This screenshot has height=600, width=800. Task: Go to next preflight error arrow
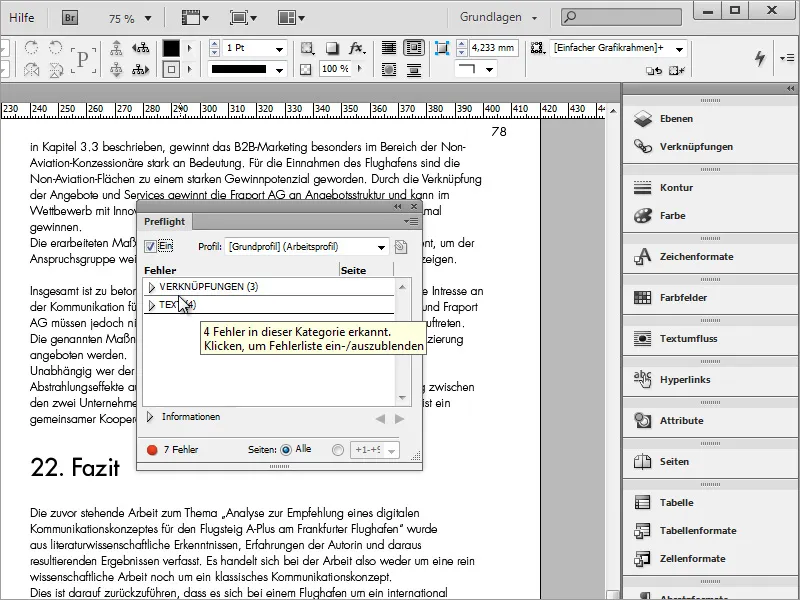399,419
